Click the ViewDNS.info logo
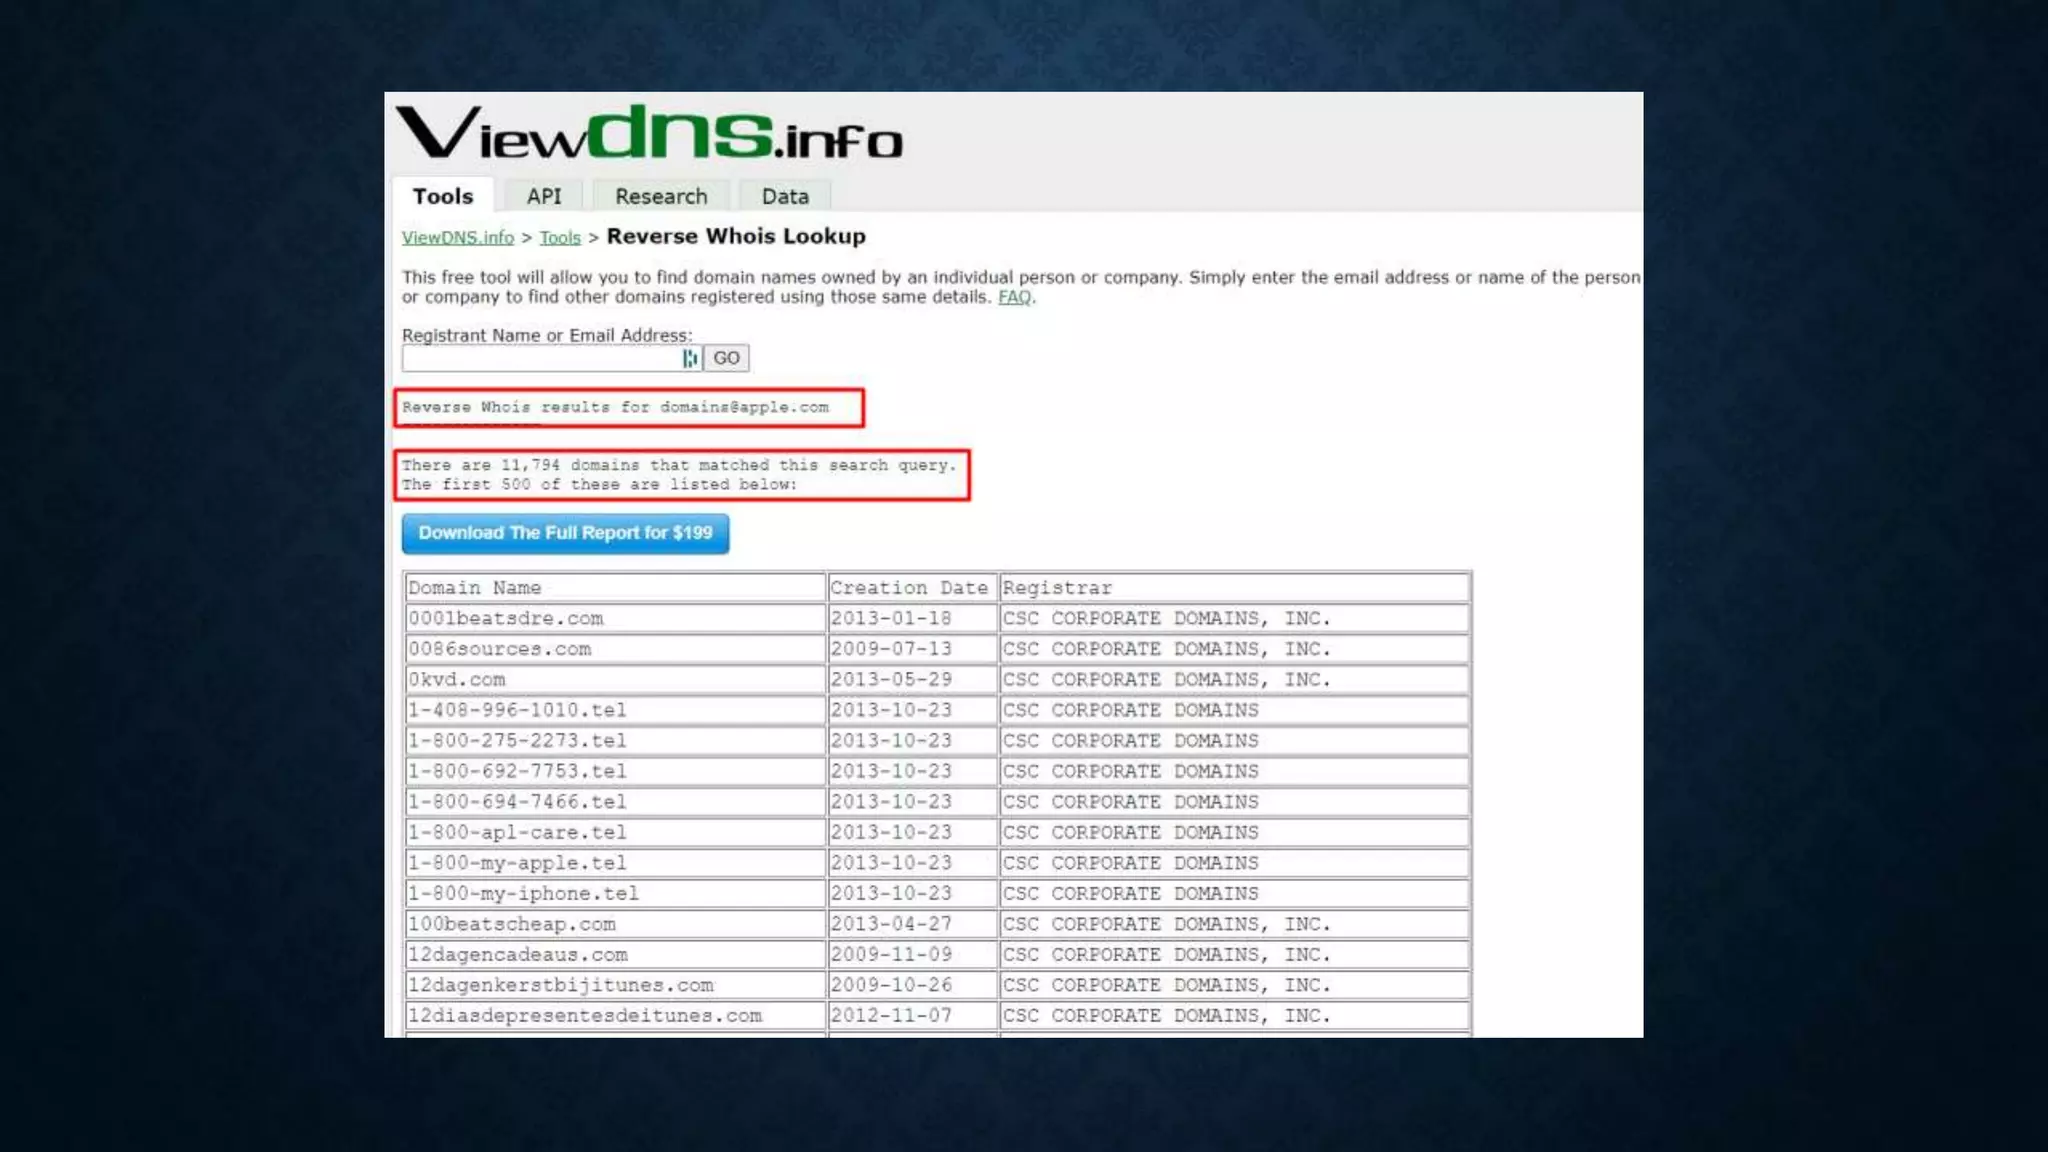The width and height of the screenshot is (2048, 1152). (x=650, y=134)
